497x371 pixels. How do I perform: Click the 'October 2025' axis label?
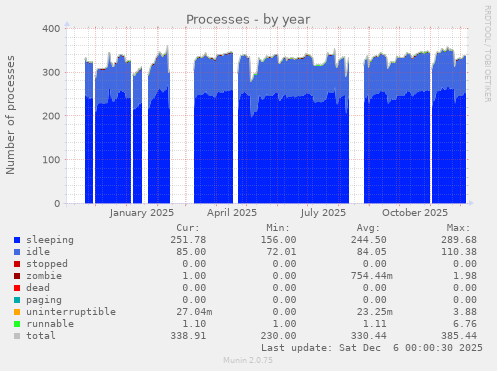point(415,213)
